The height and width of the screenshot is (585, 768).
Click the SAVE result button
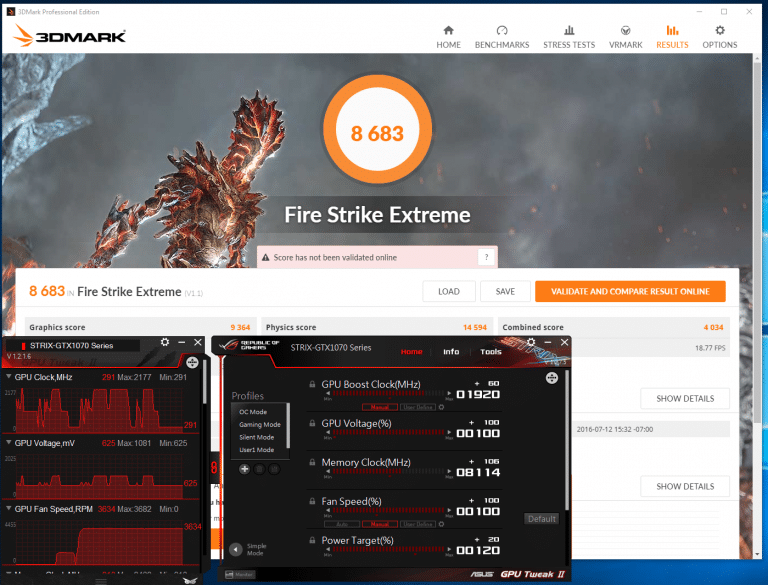pos(505,292)
